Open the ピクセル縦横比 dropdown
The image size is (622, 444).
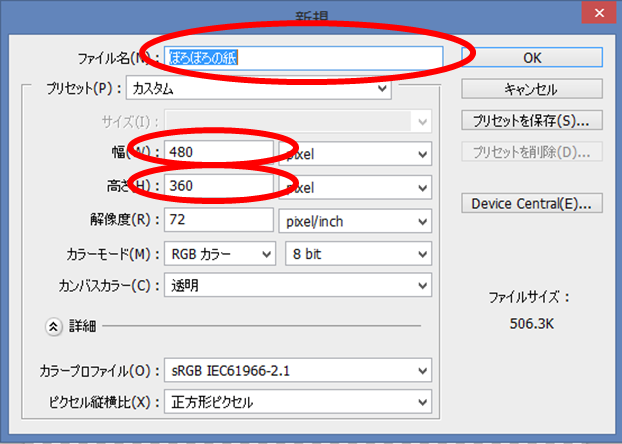pos(297,403)
